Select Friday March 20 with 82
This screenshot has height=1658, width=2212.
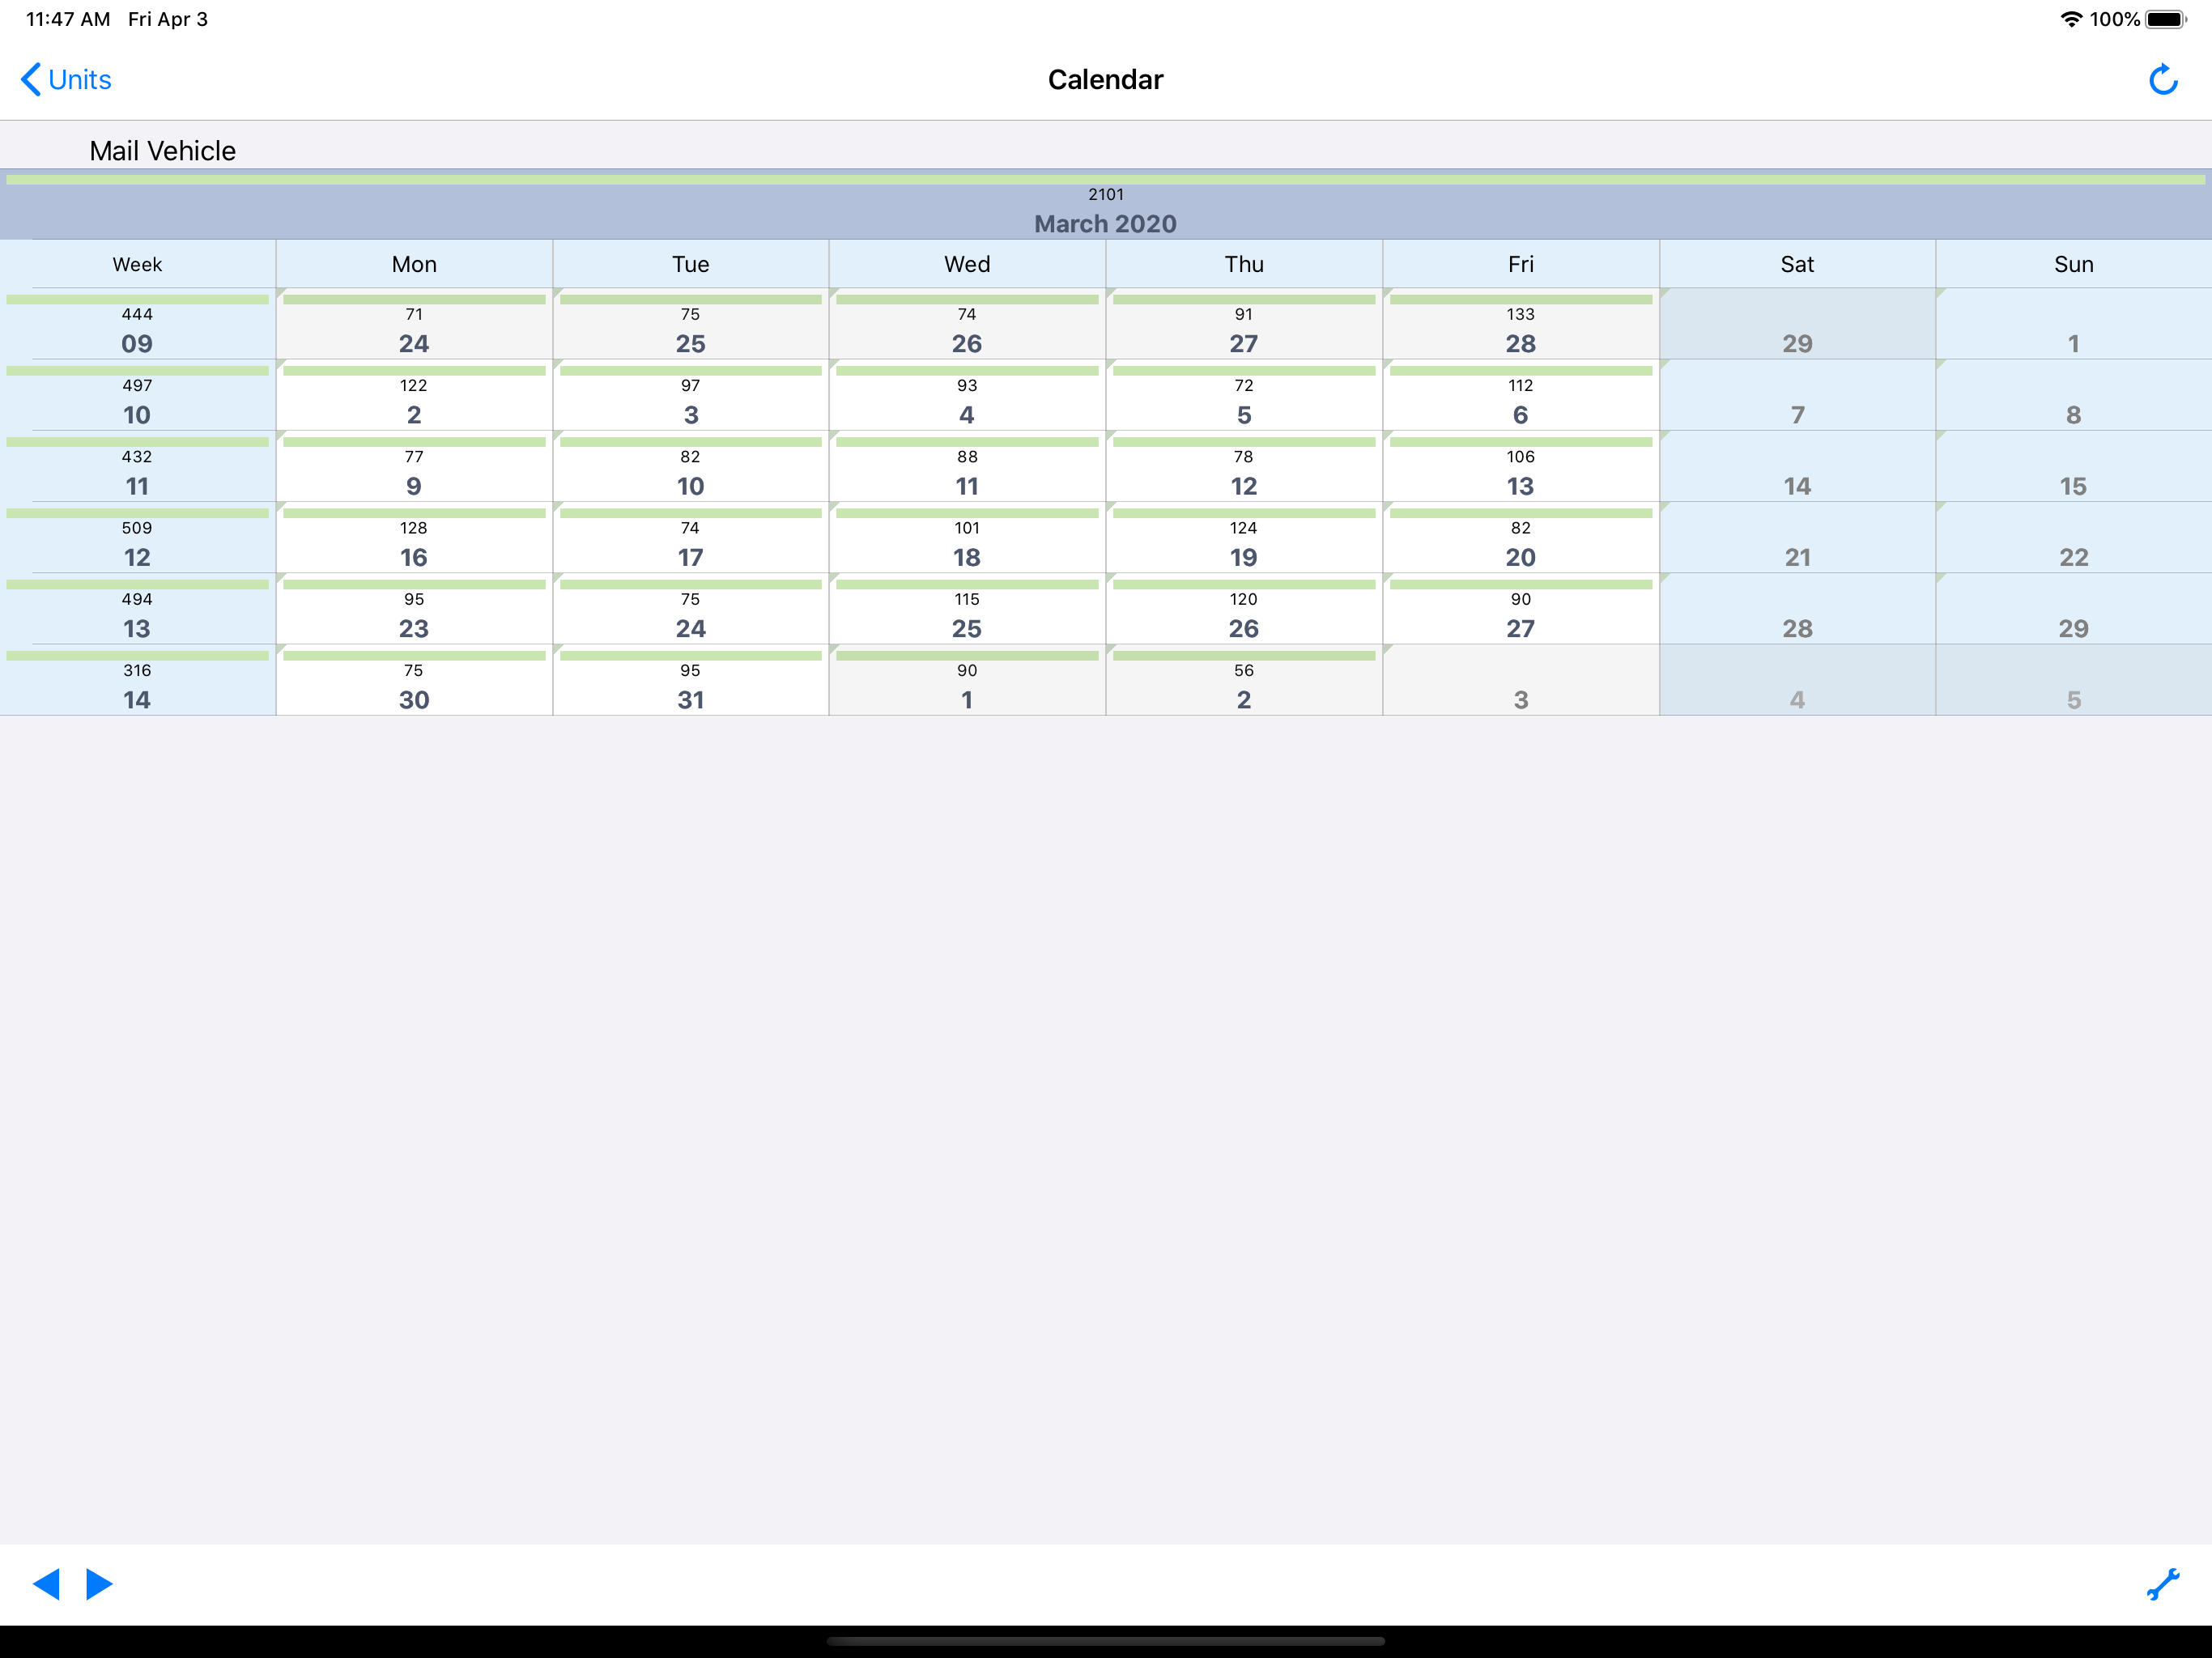point(1521,538)
